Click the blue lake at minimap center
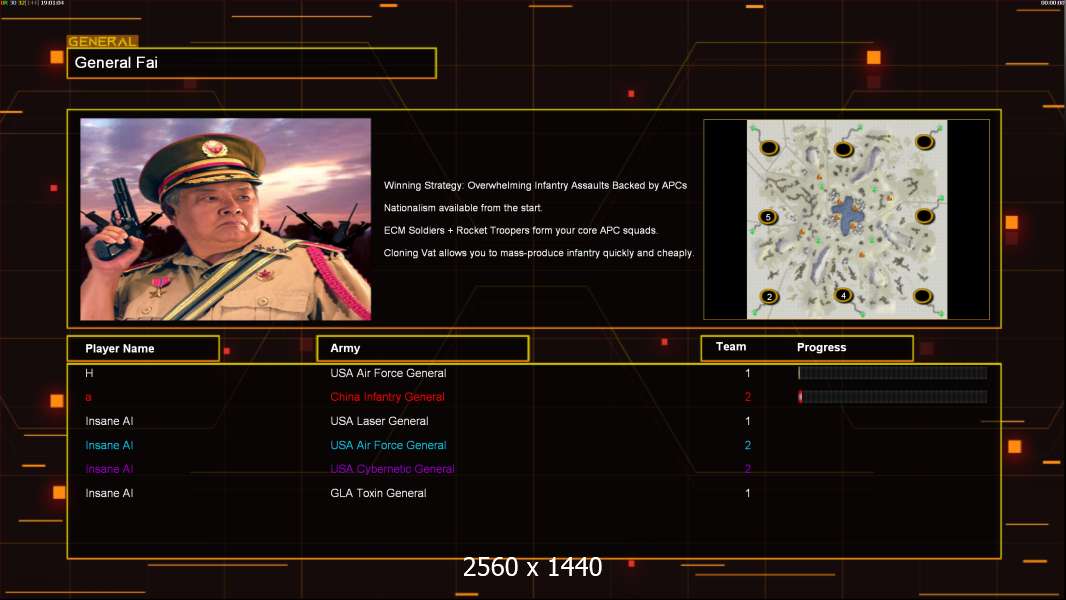The width and height of the screenshot is (1066, 600). click(847, 216)
